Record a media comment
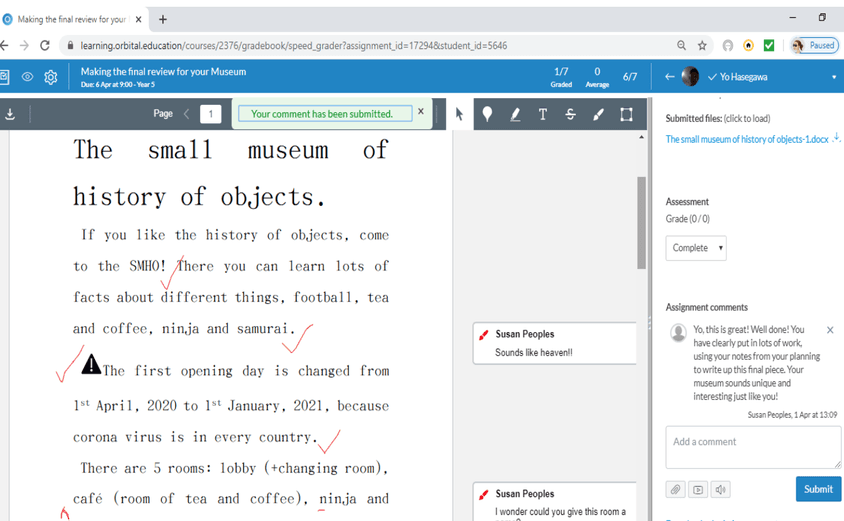 [698, 489]
